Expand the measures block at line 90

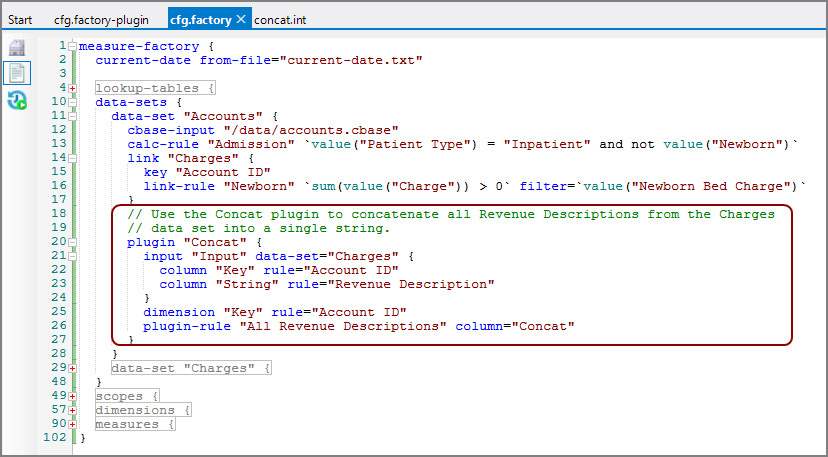tap(72, 424)
